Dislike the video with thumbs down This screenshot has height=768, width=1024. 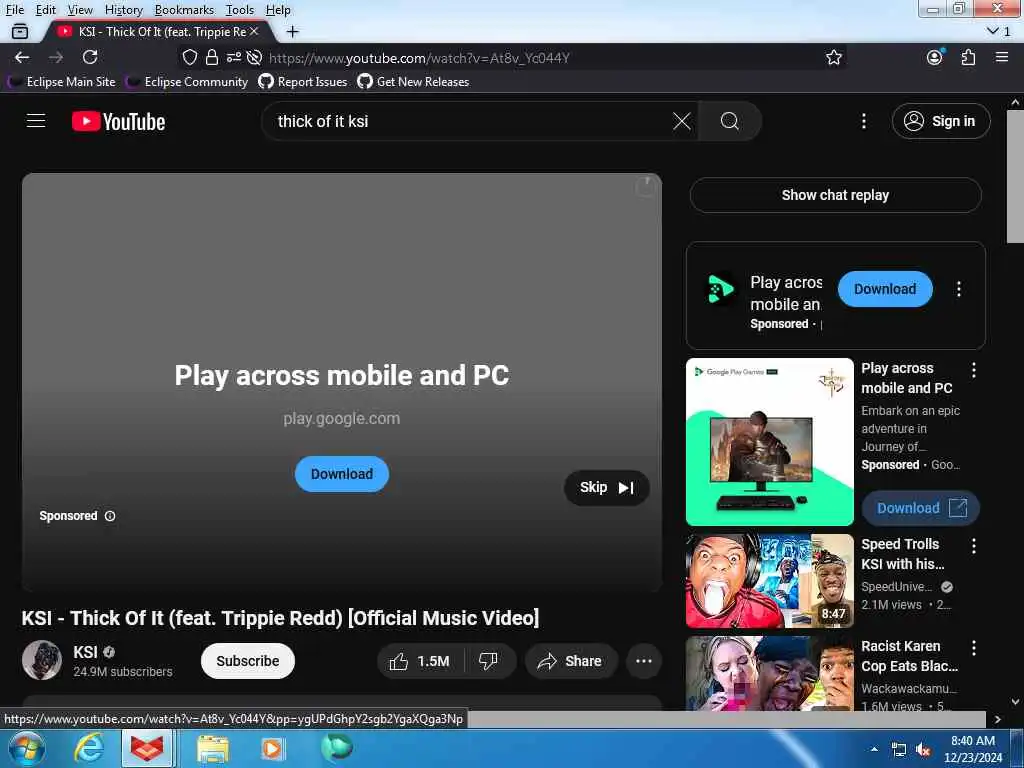click(489, 662)
